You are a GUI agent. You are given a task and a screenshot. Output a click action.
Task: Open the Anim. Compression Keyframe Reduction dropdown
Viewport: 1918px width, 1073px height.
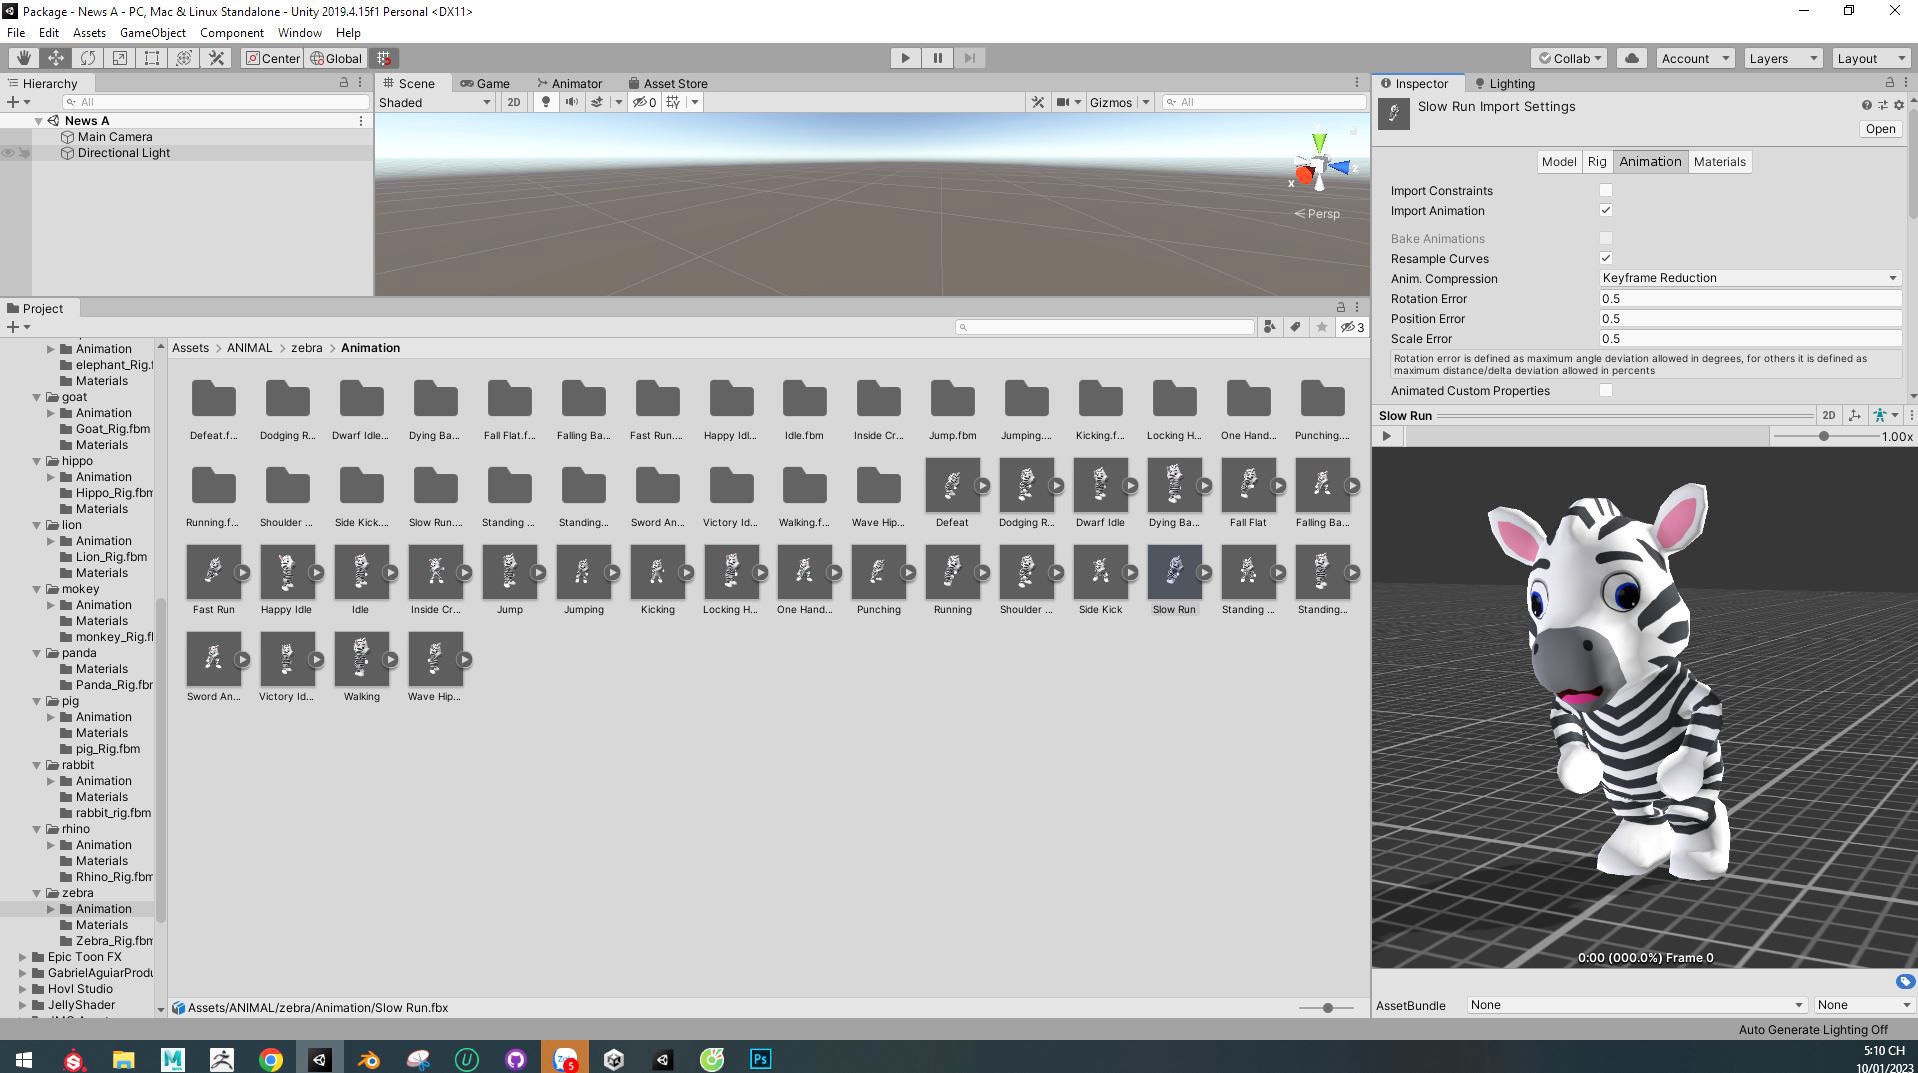(x=1749, y=278)
